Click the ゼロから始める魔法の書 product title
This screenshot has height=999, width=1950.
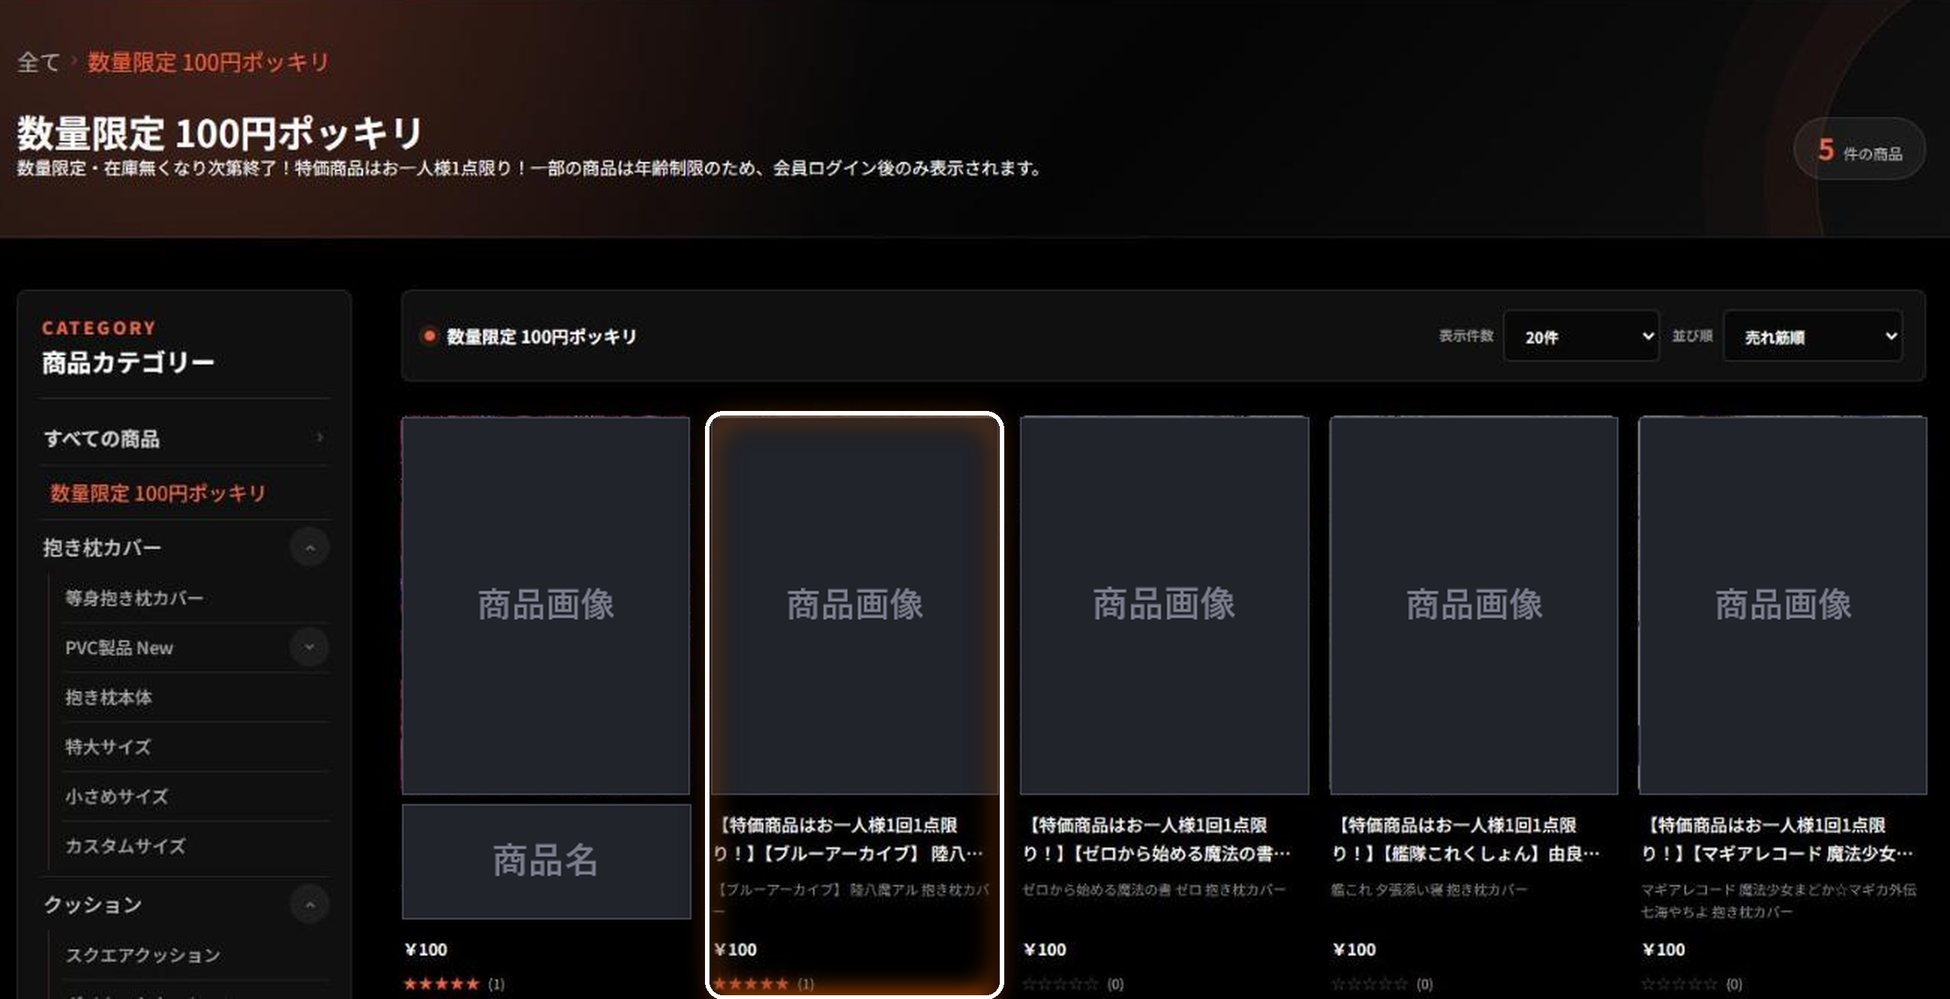pyautogui.click(x=1157, y=839)
